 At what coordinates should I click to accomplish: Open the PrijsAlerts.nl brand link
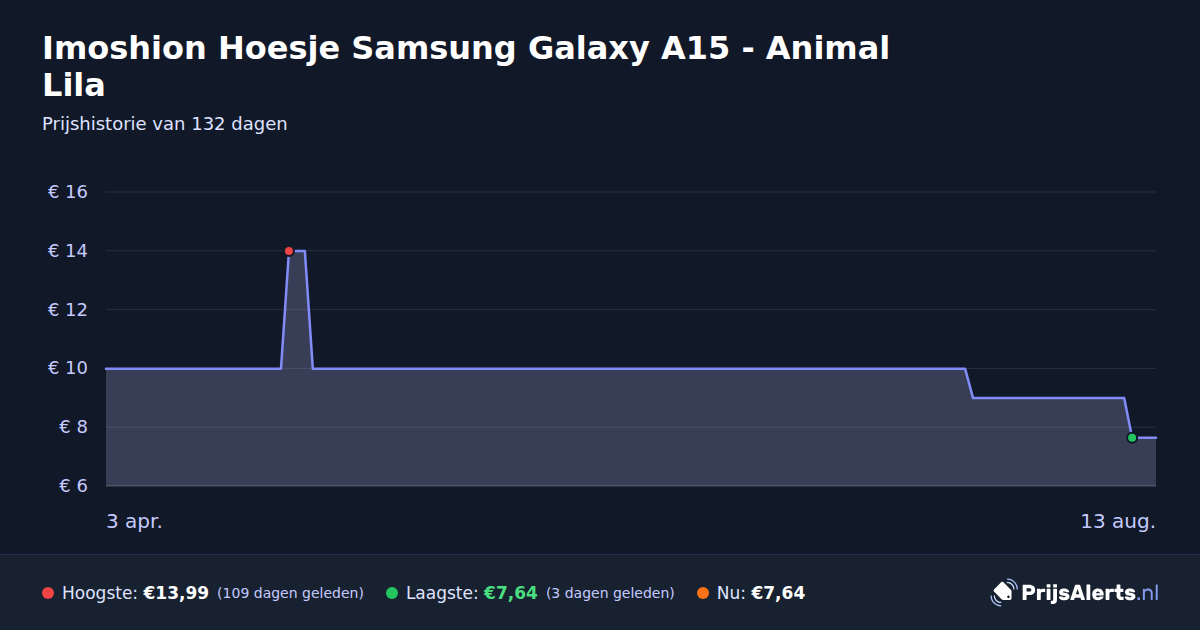pos(1075,593)
